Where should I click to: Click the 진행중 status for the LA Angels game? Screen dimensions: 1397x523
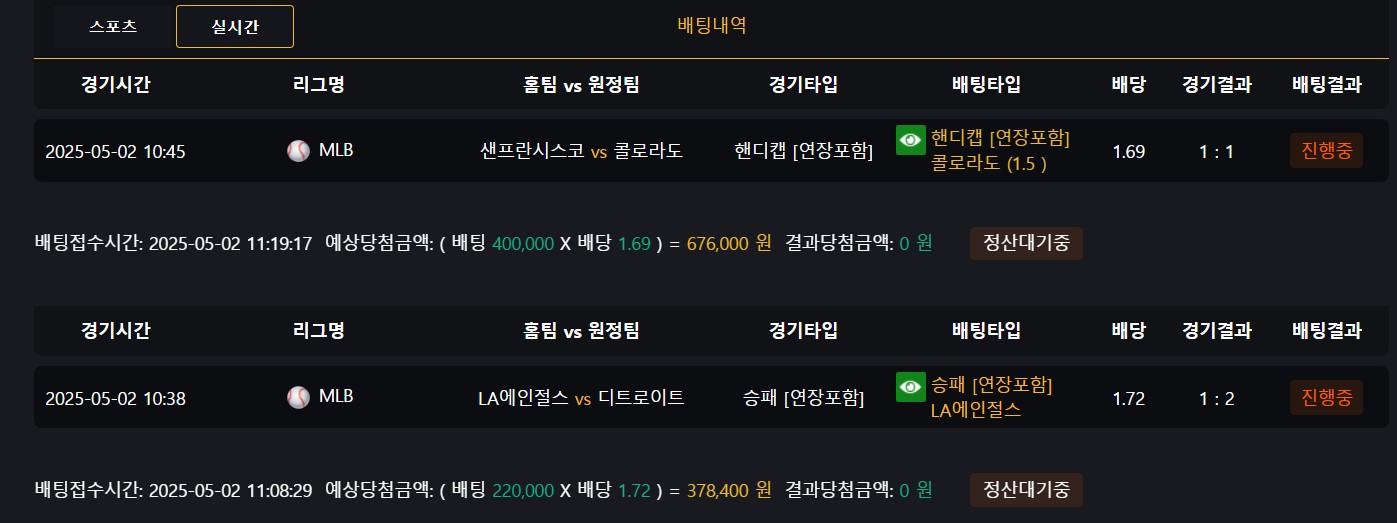pos(1326,397)
